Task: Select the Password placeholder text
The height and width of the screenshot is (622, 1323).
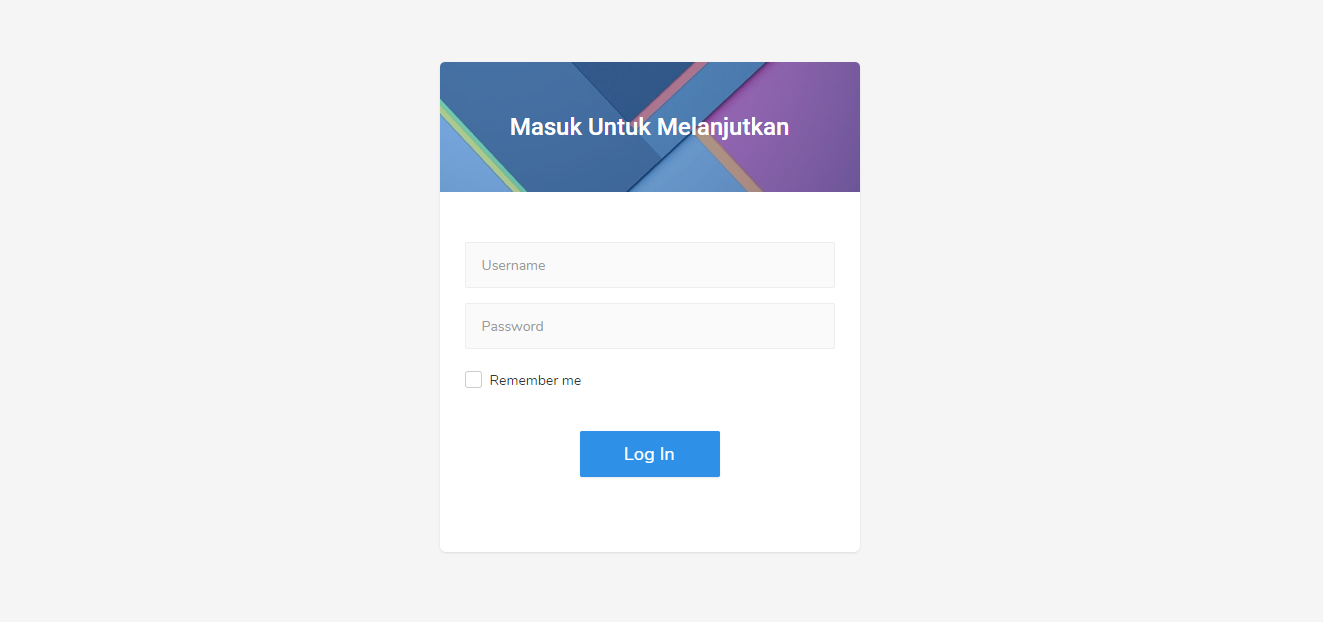Action: 512,326
